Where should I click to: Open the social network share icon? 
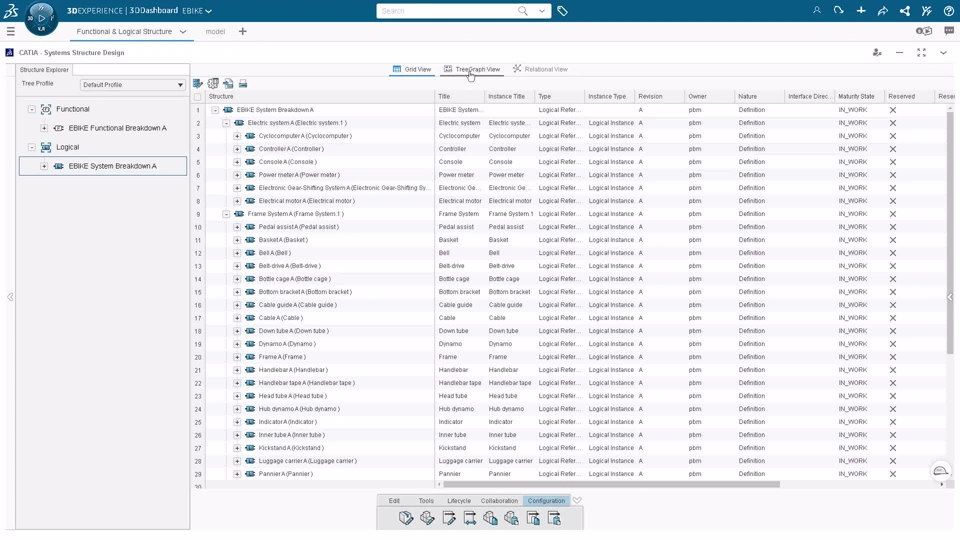[904, 10]
